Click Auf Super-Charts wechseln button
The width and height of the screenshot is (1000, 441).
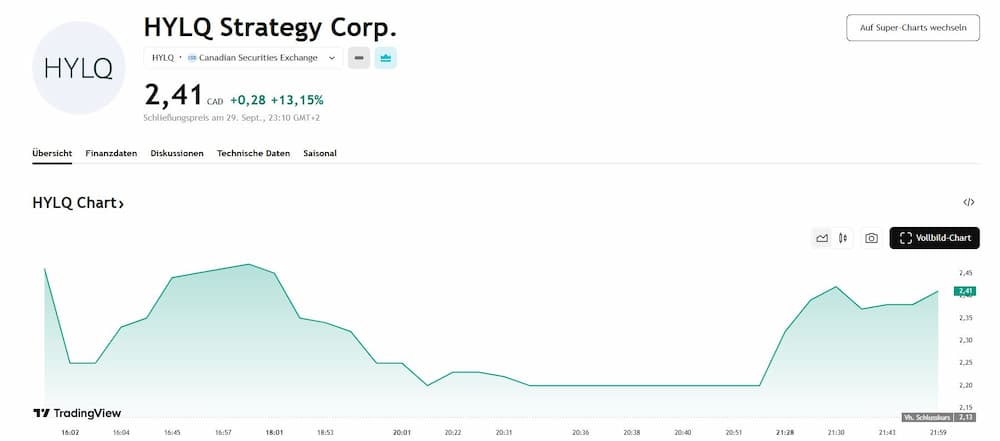[913, 28]
